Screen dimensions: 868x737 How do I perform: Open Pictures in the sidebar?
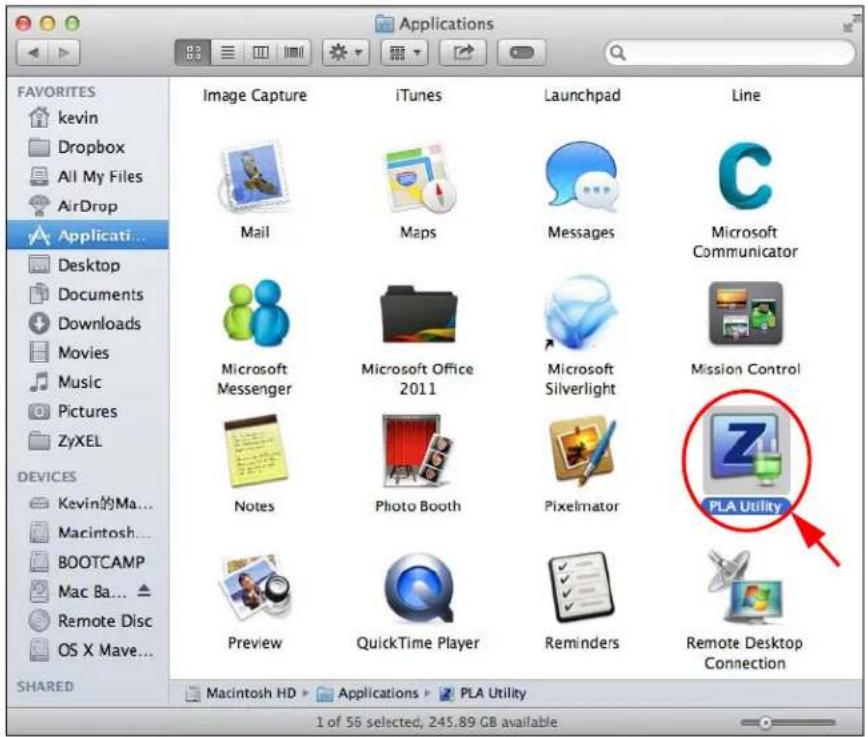click(x=87, y=411)
